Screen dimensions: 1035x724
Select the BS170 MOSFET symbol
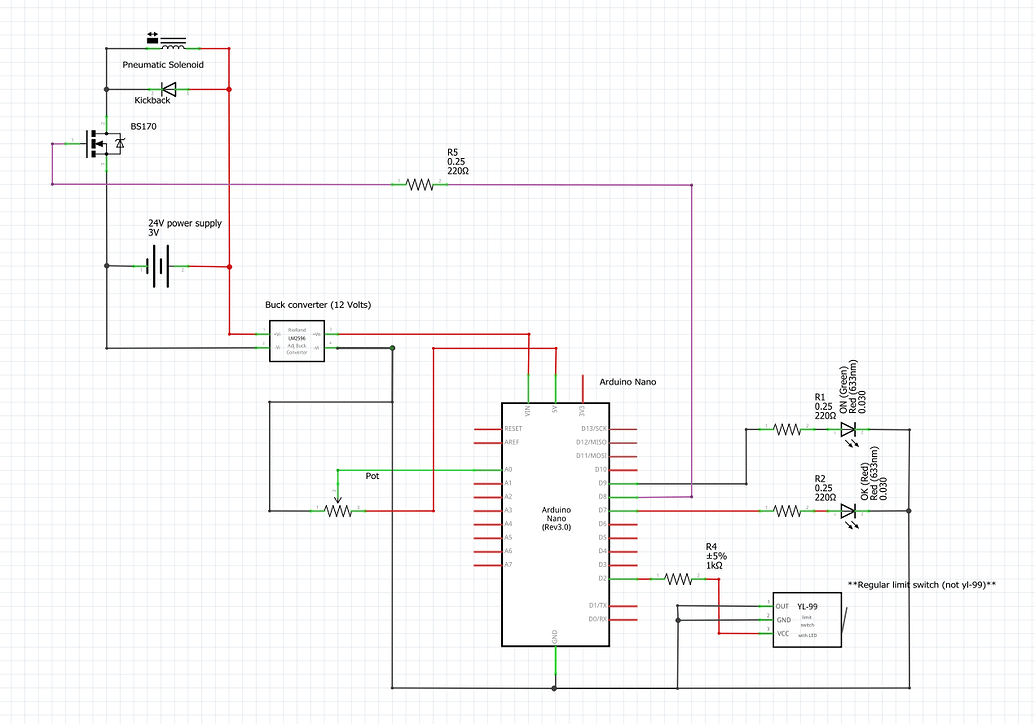pyautogui.click(x=103, y=143)
